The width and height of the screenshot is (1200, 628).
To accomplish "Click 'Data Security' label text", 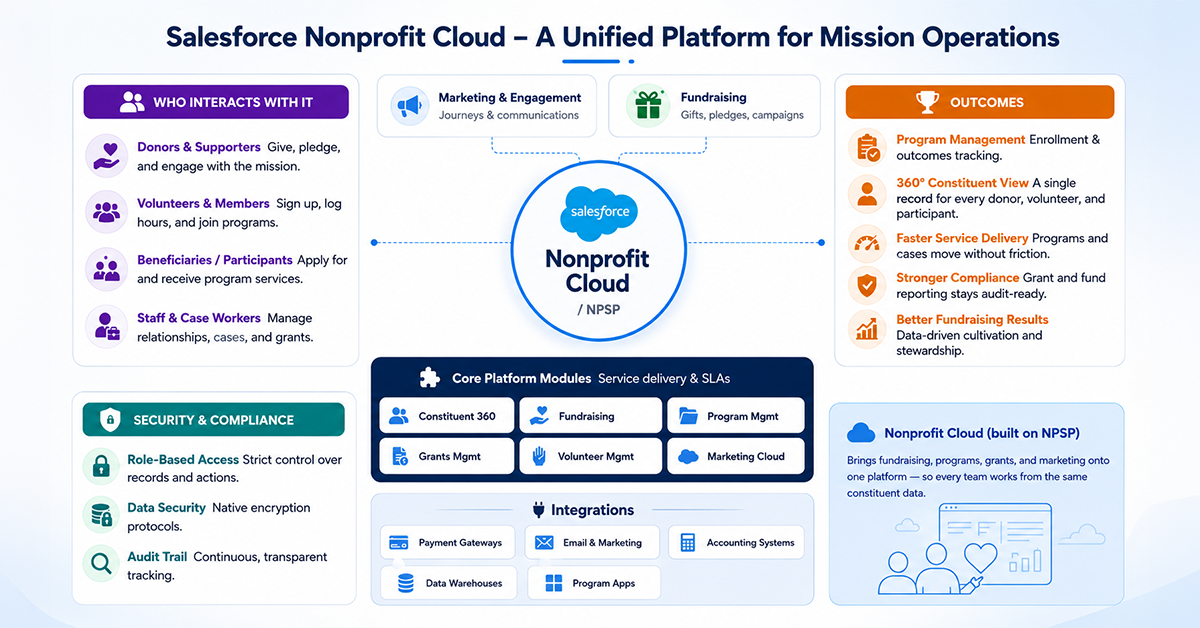I will [x=167, y=508].
